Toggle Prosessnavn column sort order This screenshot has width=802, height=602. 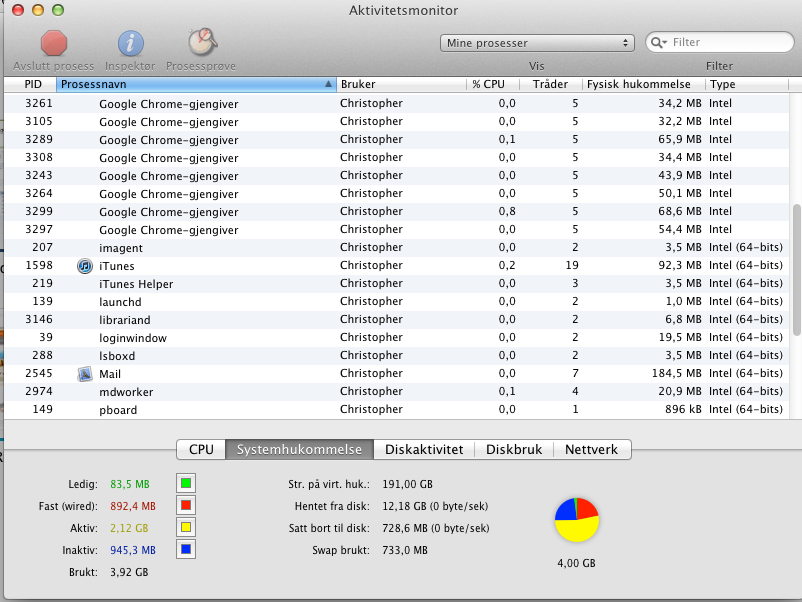coord(196,84)
